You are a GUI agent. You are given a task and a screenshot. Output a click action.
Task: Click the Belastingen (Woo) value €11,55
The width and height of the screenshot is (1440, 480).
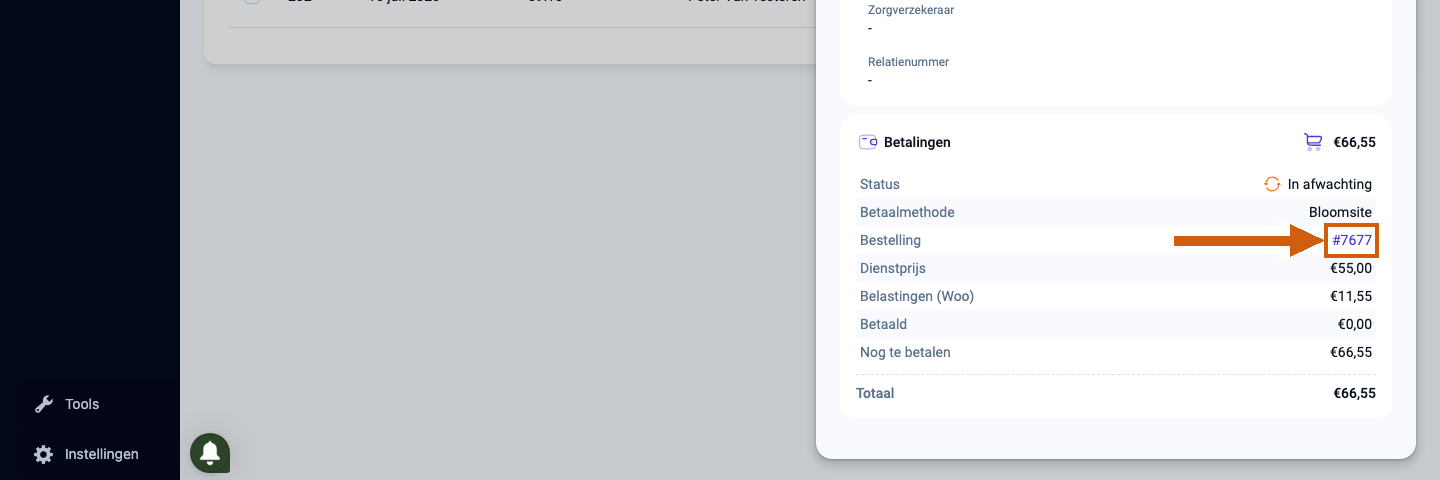(1351, 296)
